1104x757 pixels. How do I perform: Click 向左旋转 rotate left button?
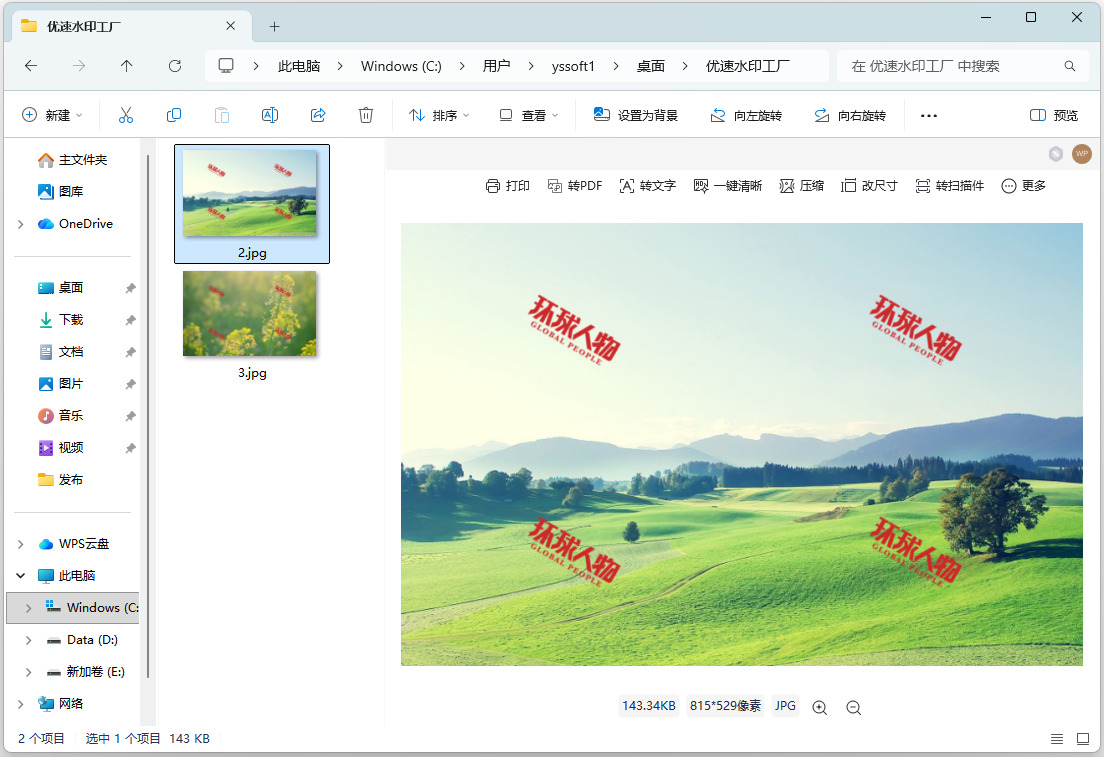pos(746,115)
